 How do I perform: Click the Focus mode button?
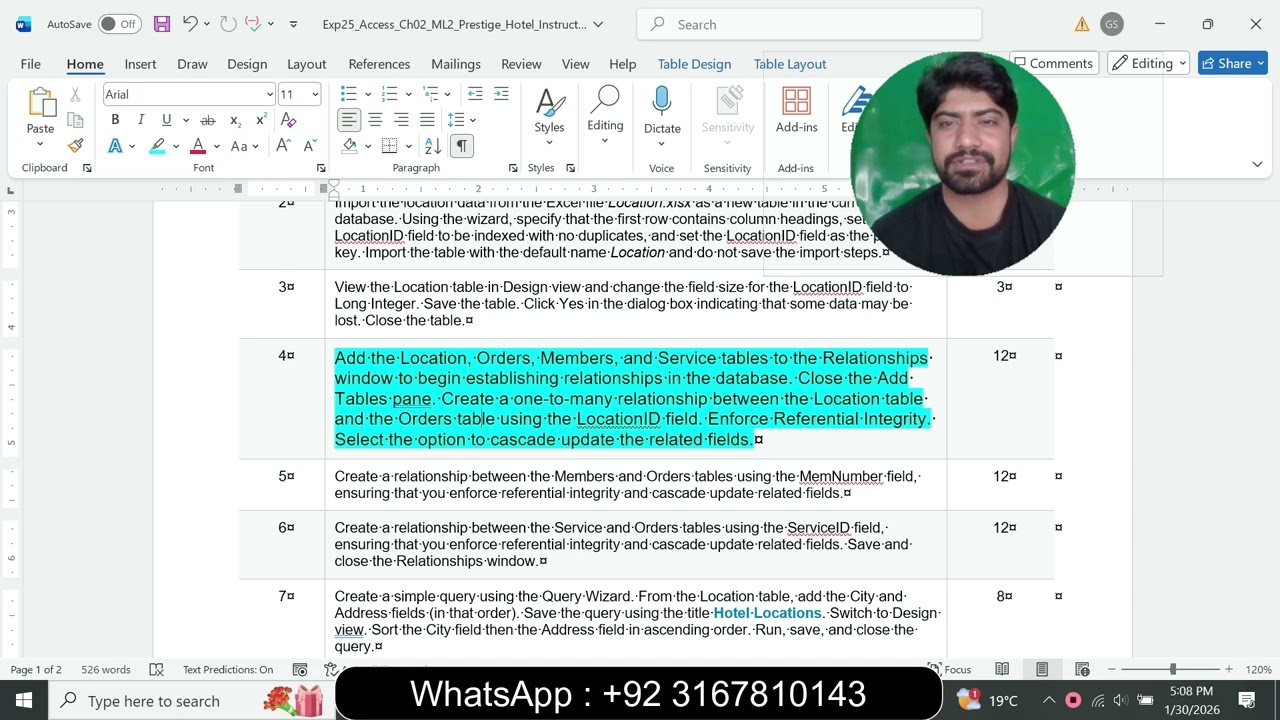pos(949,669)
